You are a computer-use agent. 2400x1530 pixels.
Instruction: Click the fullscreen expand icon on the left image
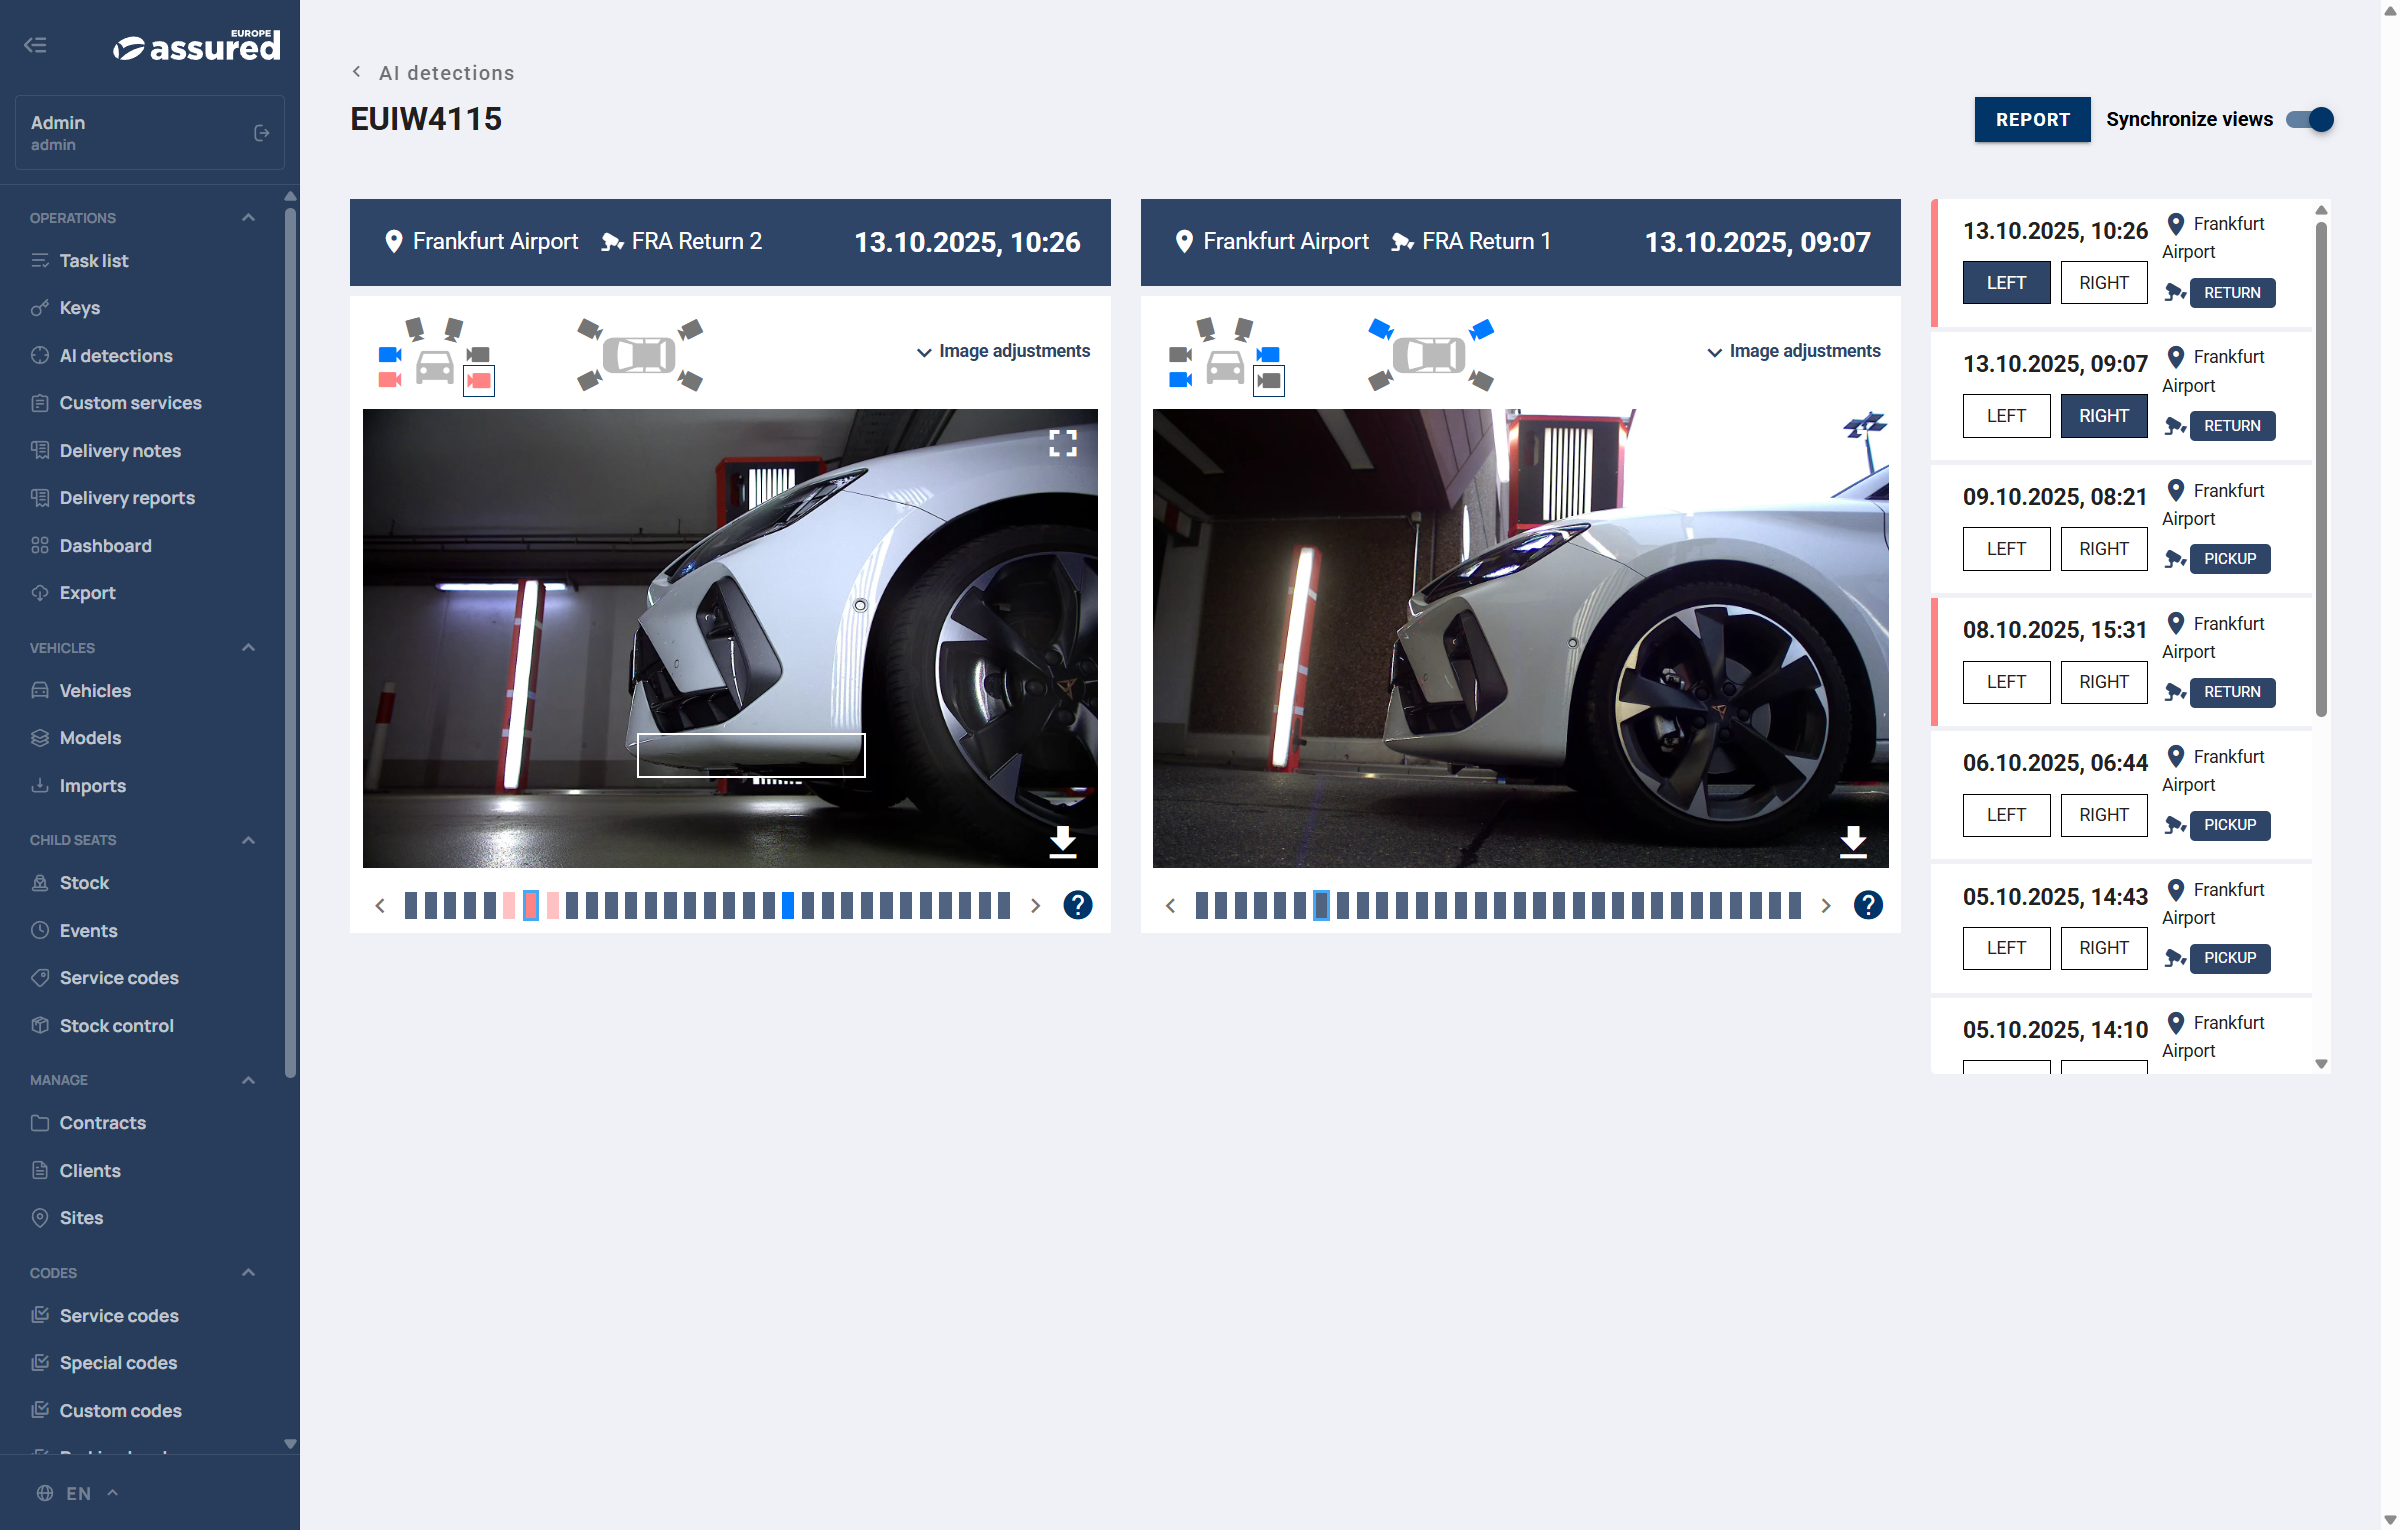pyautogui.click(x=1063, y=443)
